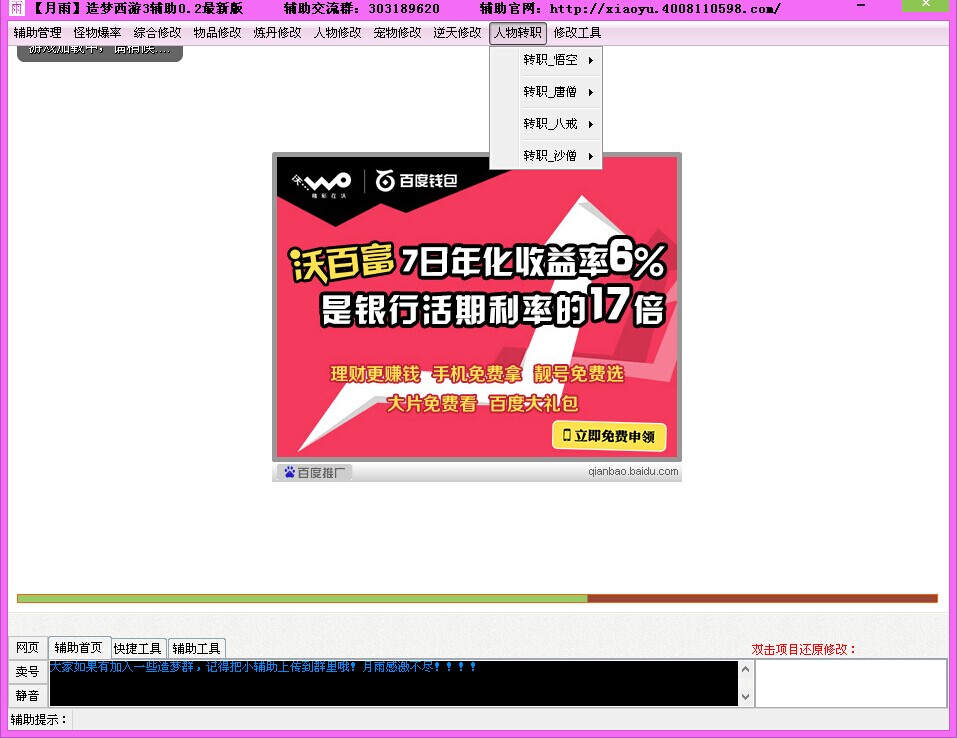Image resolution: width=957 pixels, height=738 pixels.
Task: Click the blue announcement text in black box
Action: pos(262,667)
